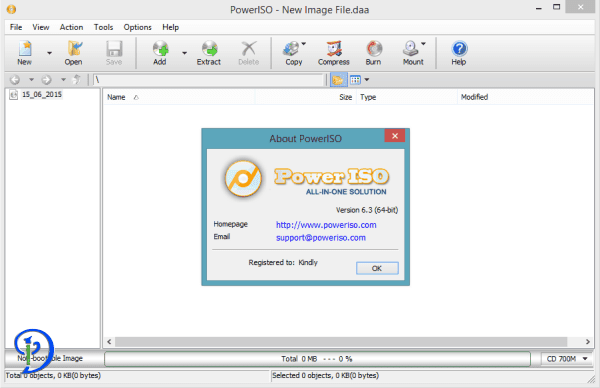Image resolution: width=600 pixels, height=388 pixels.
Task: Open the View menu
Action: [x=41, y=27]
